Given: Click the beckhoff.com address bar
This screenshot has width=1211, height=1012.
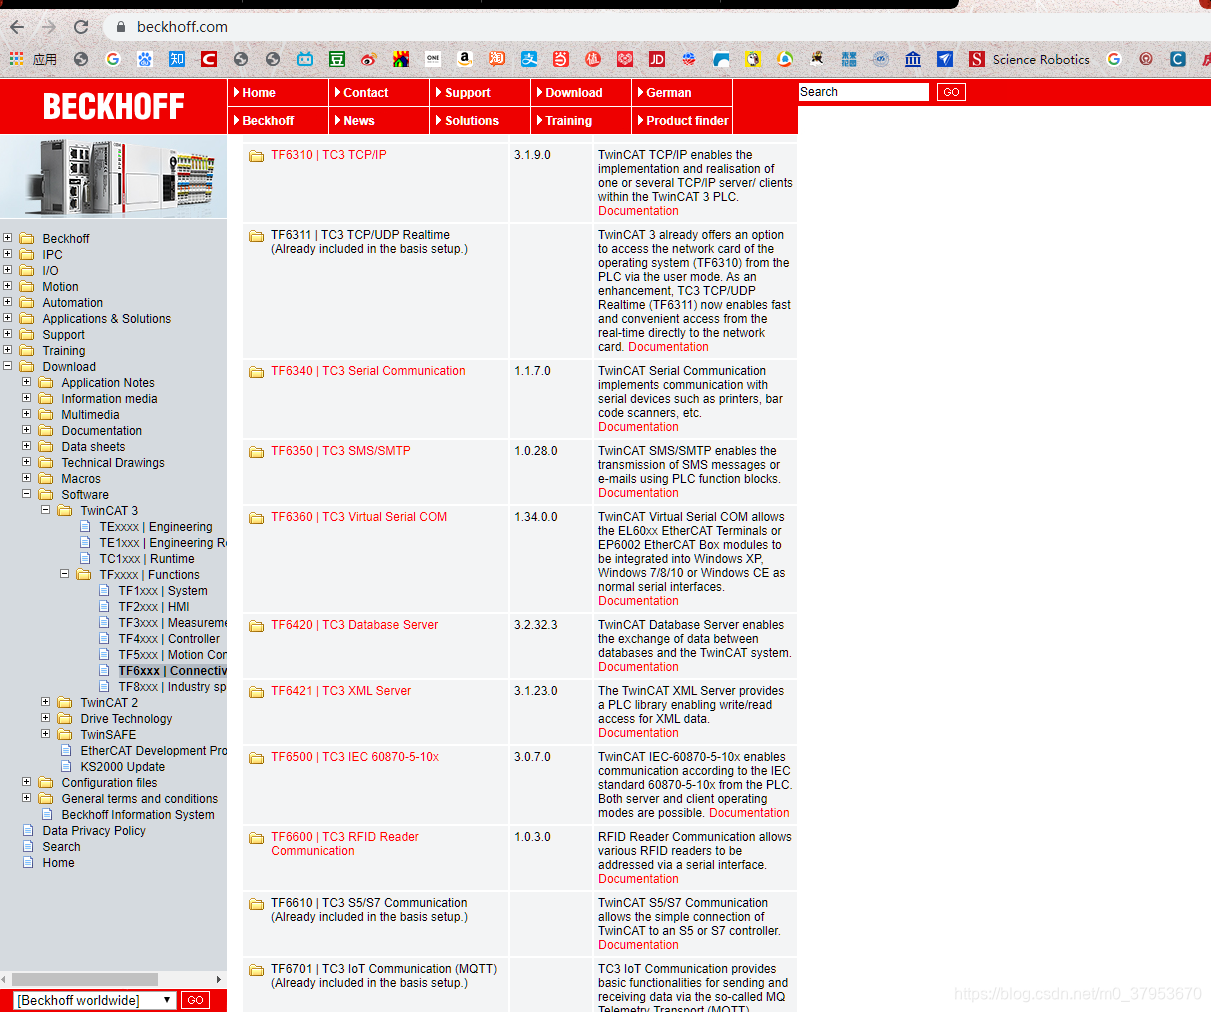Looking at the screenshot, I should coord(182,27).
